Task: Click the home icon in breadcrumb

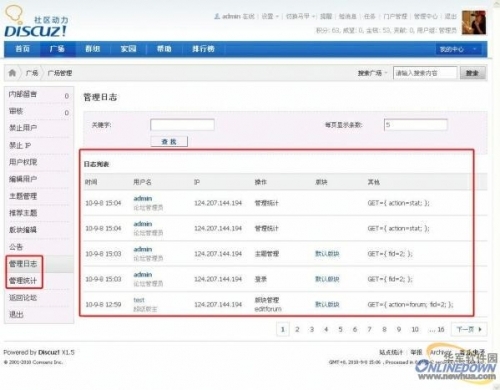Action: click(x=12, y=73)
